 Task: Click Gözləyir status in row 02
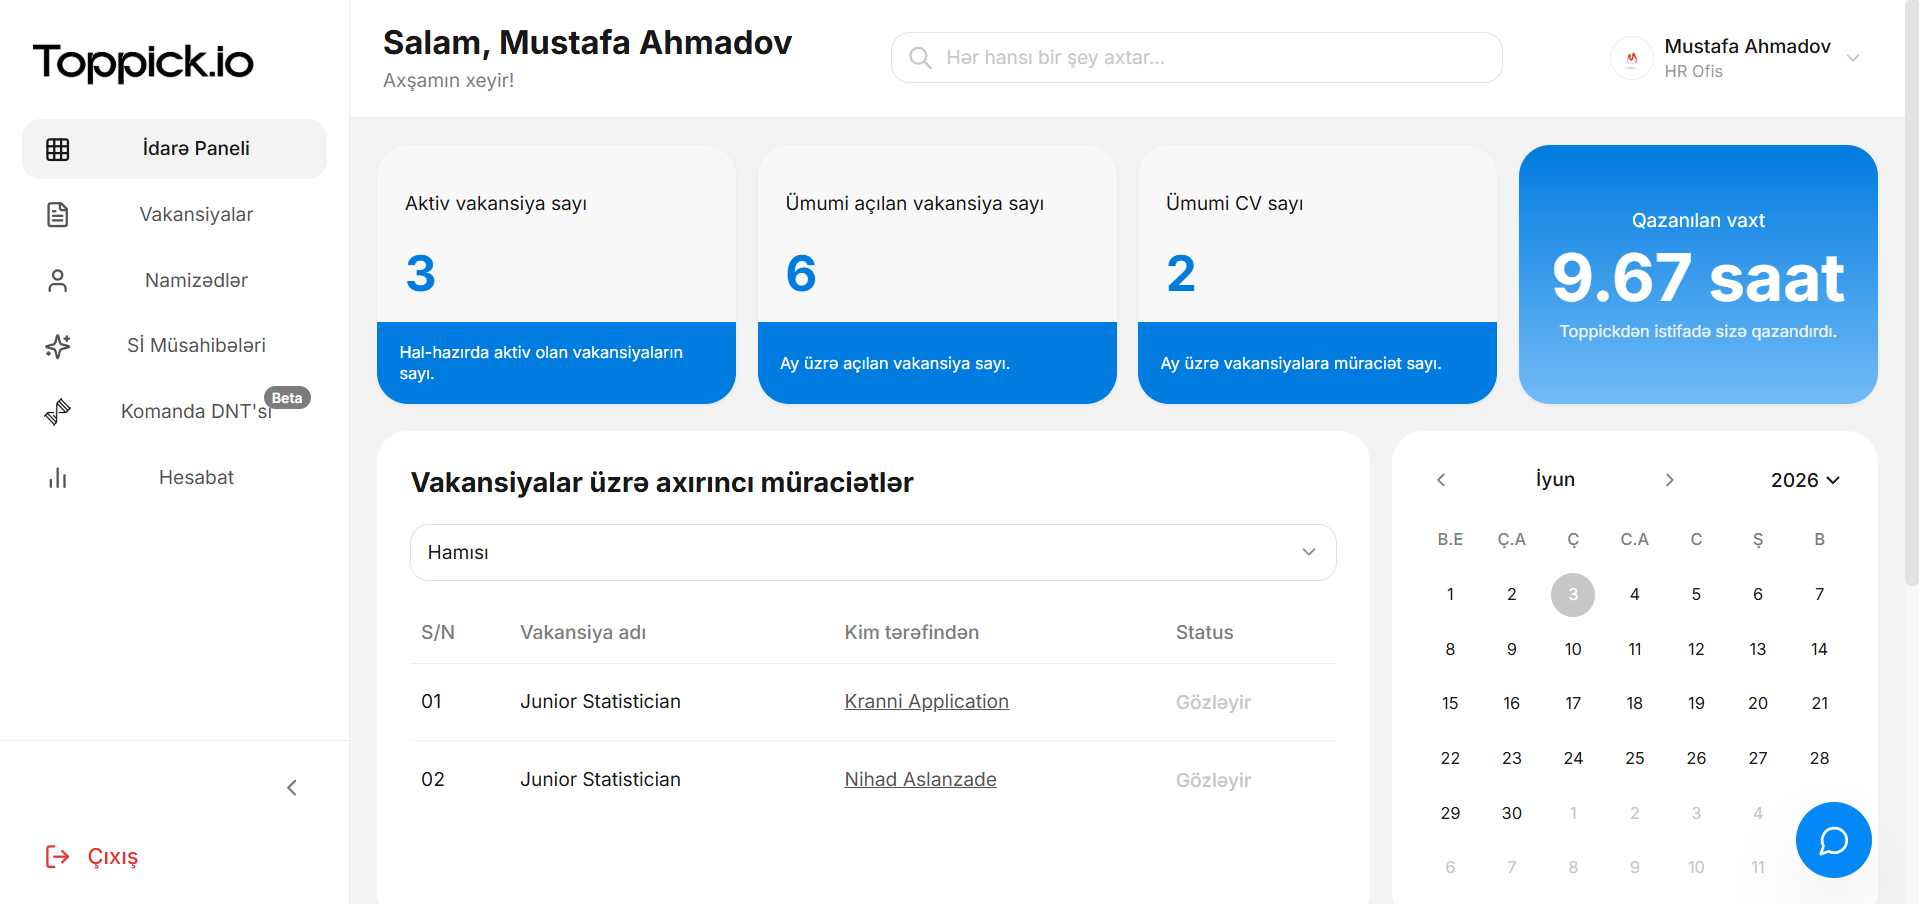[x=1213, y=780]
